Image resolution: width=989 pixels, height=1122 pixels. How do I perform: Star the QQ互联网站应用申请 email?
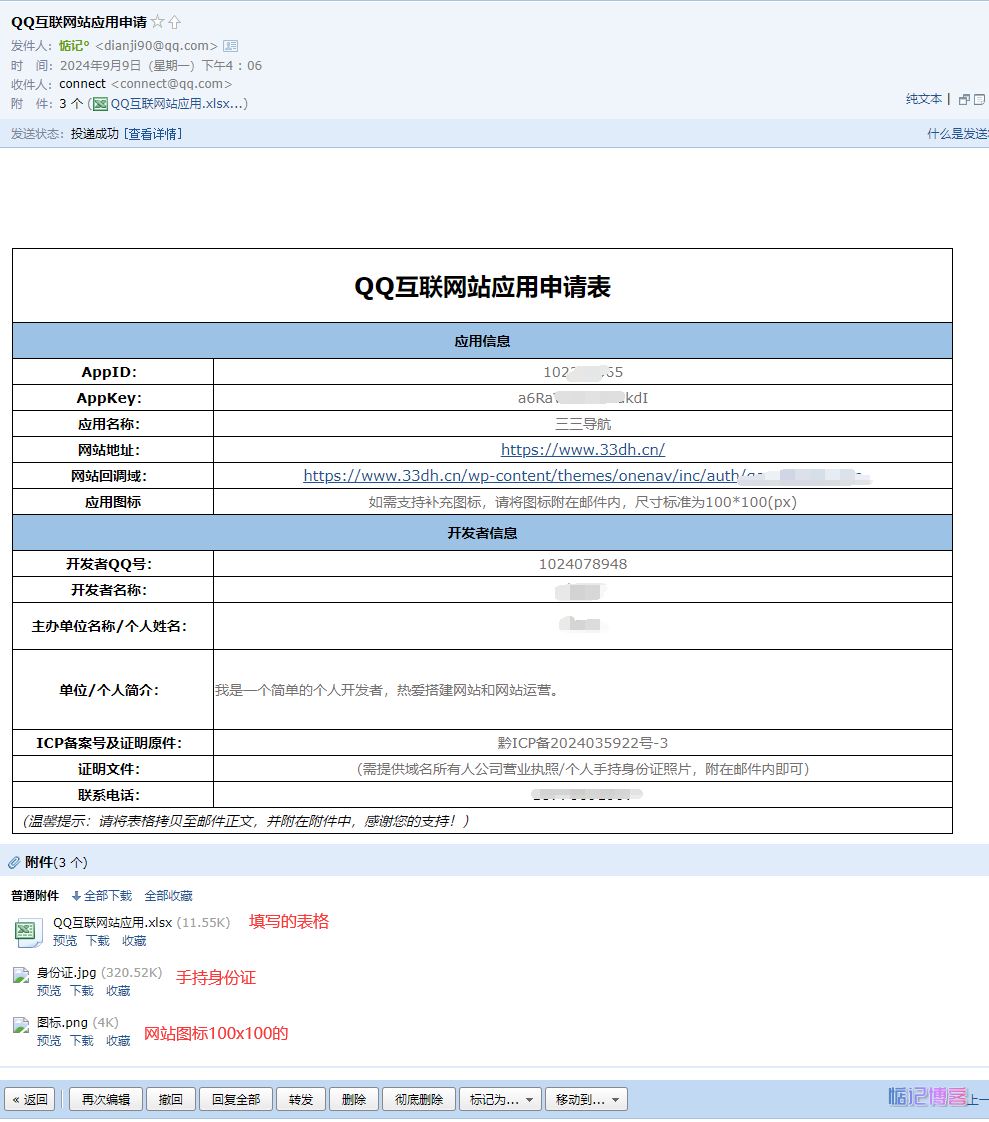(157, 22)
